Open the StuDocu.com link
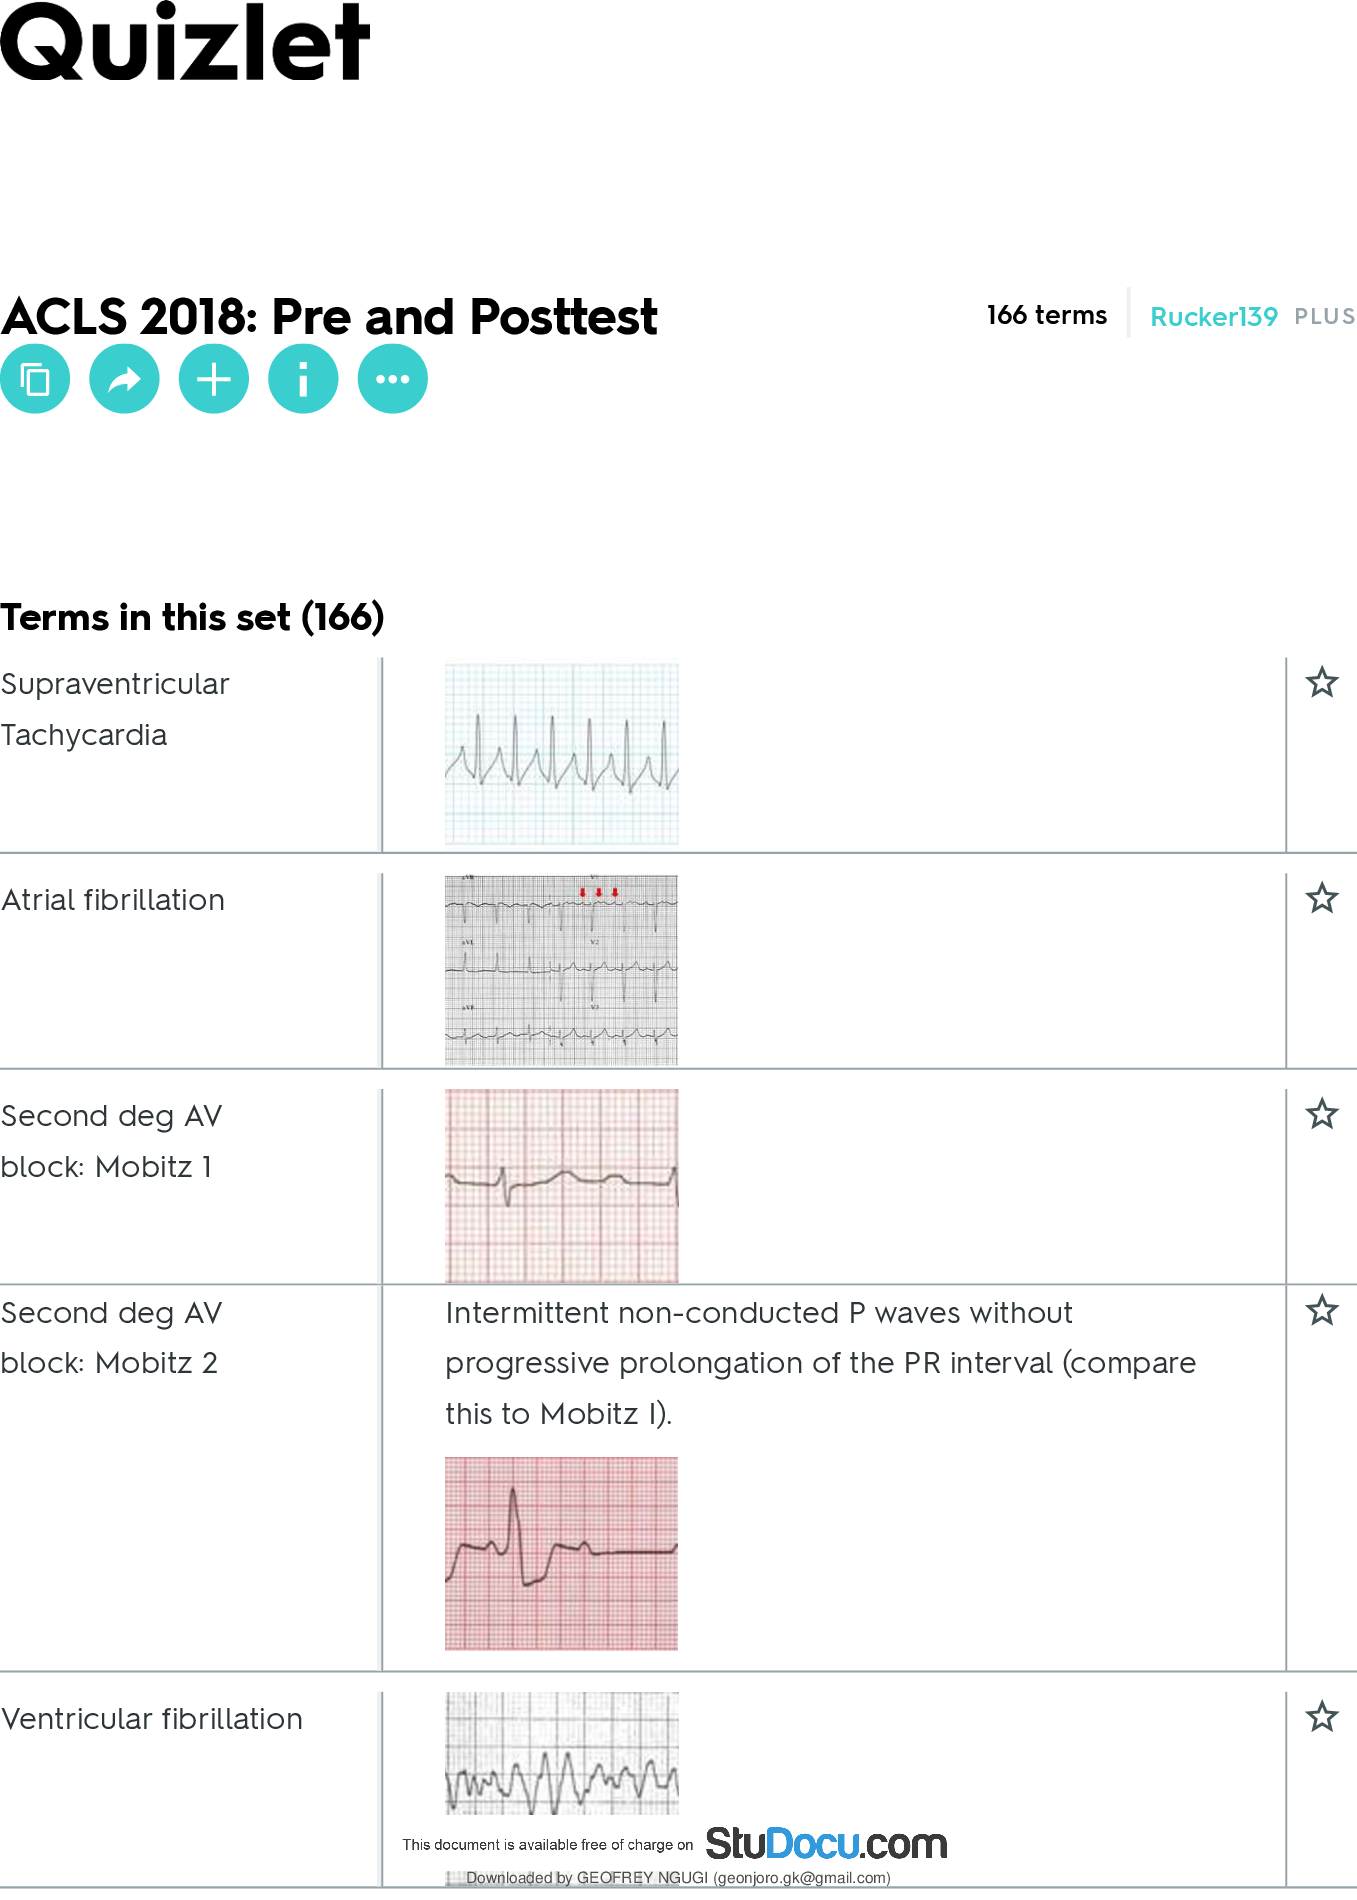The width and height of the screenshot is (1357, 1900). pyautogui.click(x=826, y=1844)
